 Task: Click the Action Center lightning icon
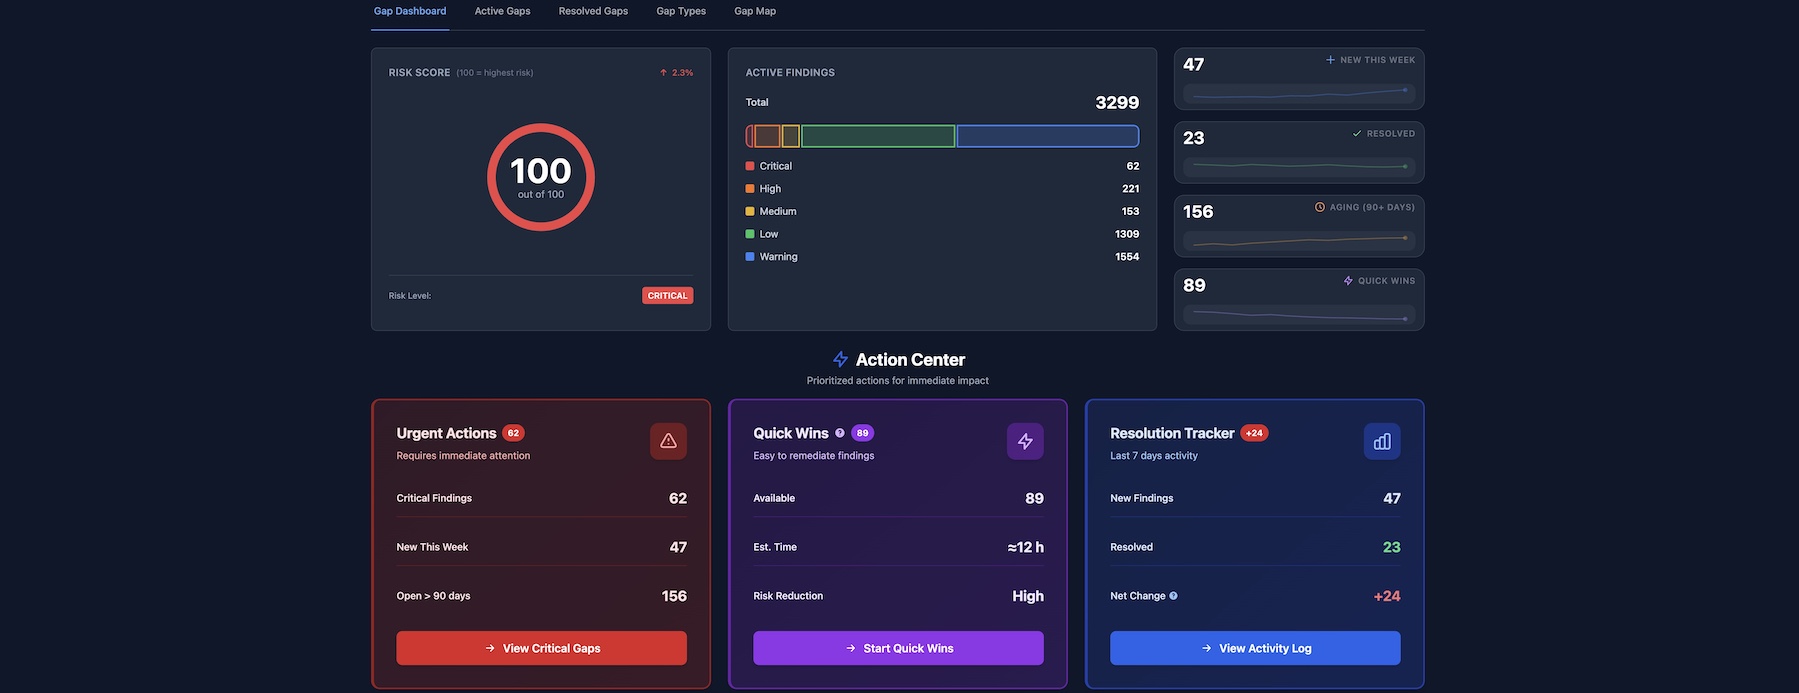(x=841, y=360)
